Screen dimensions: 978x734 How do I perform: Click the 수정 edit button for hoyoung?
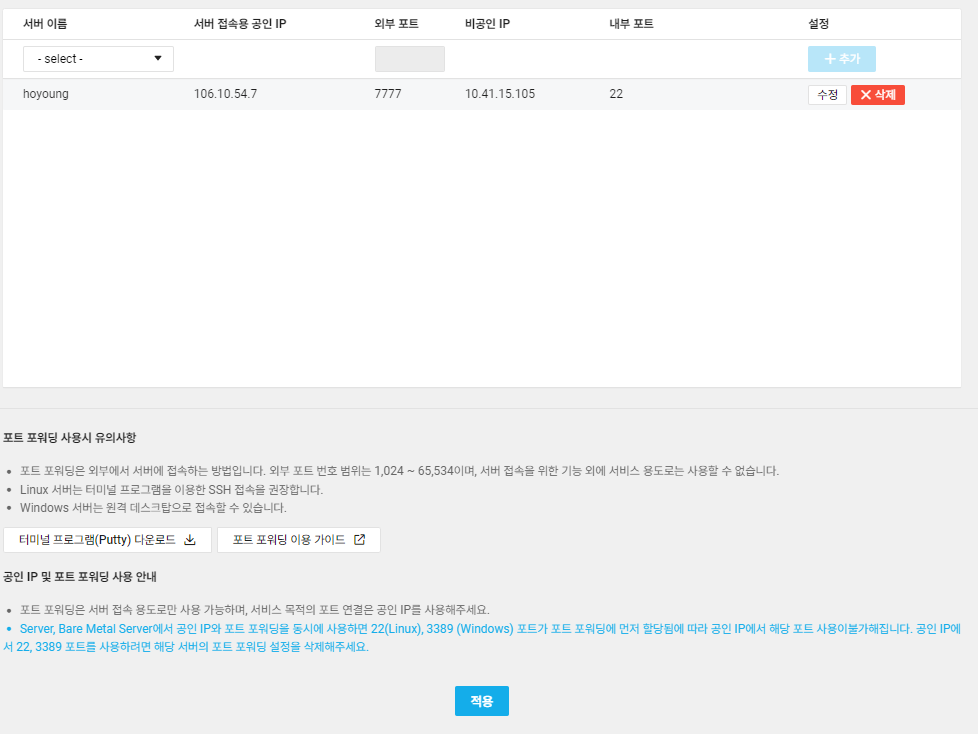tap(827, 95)
